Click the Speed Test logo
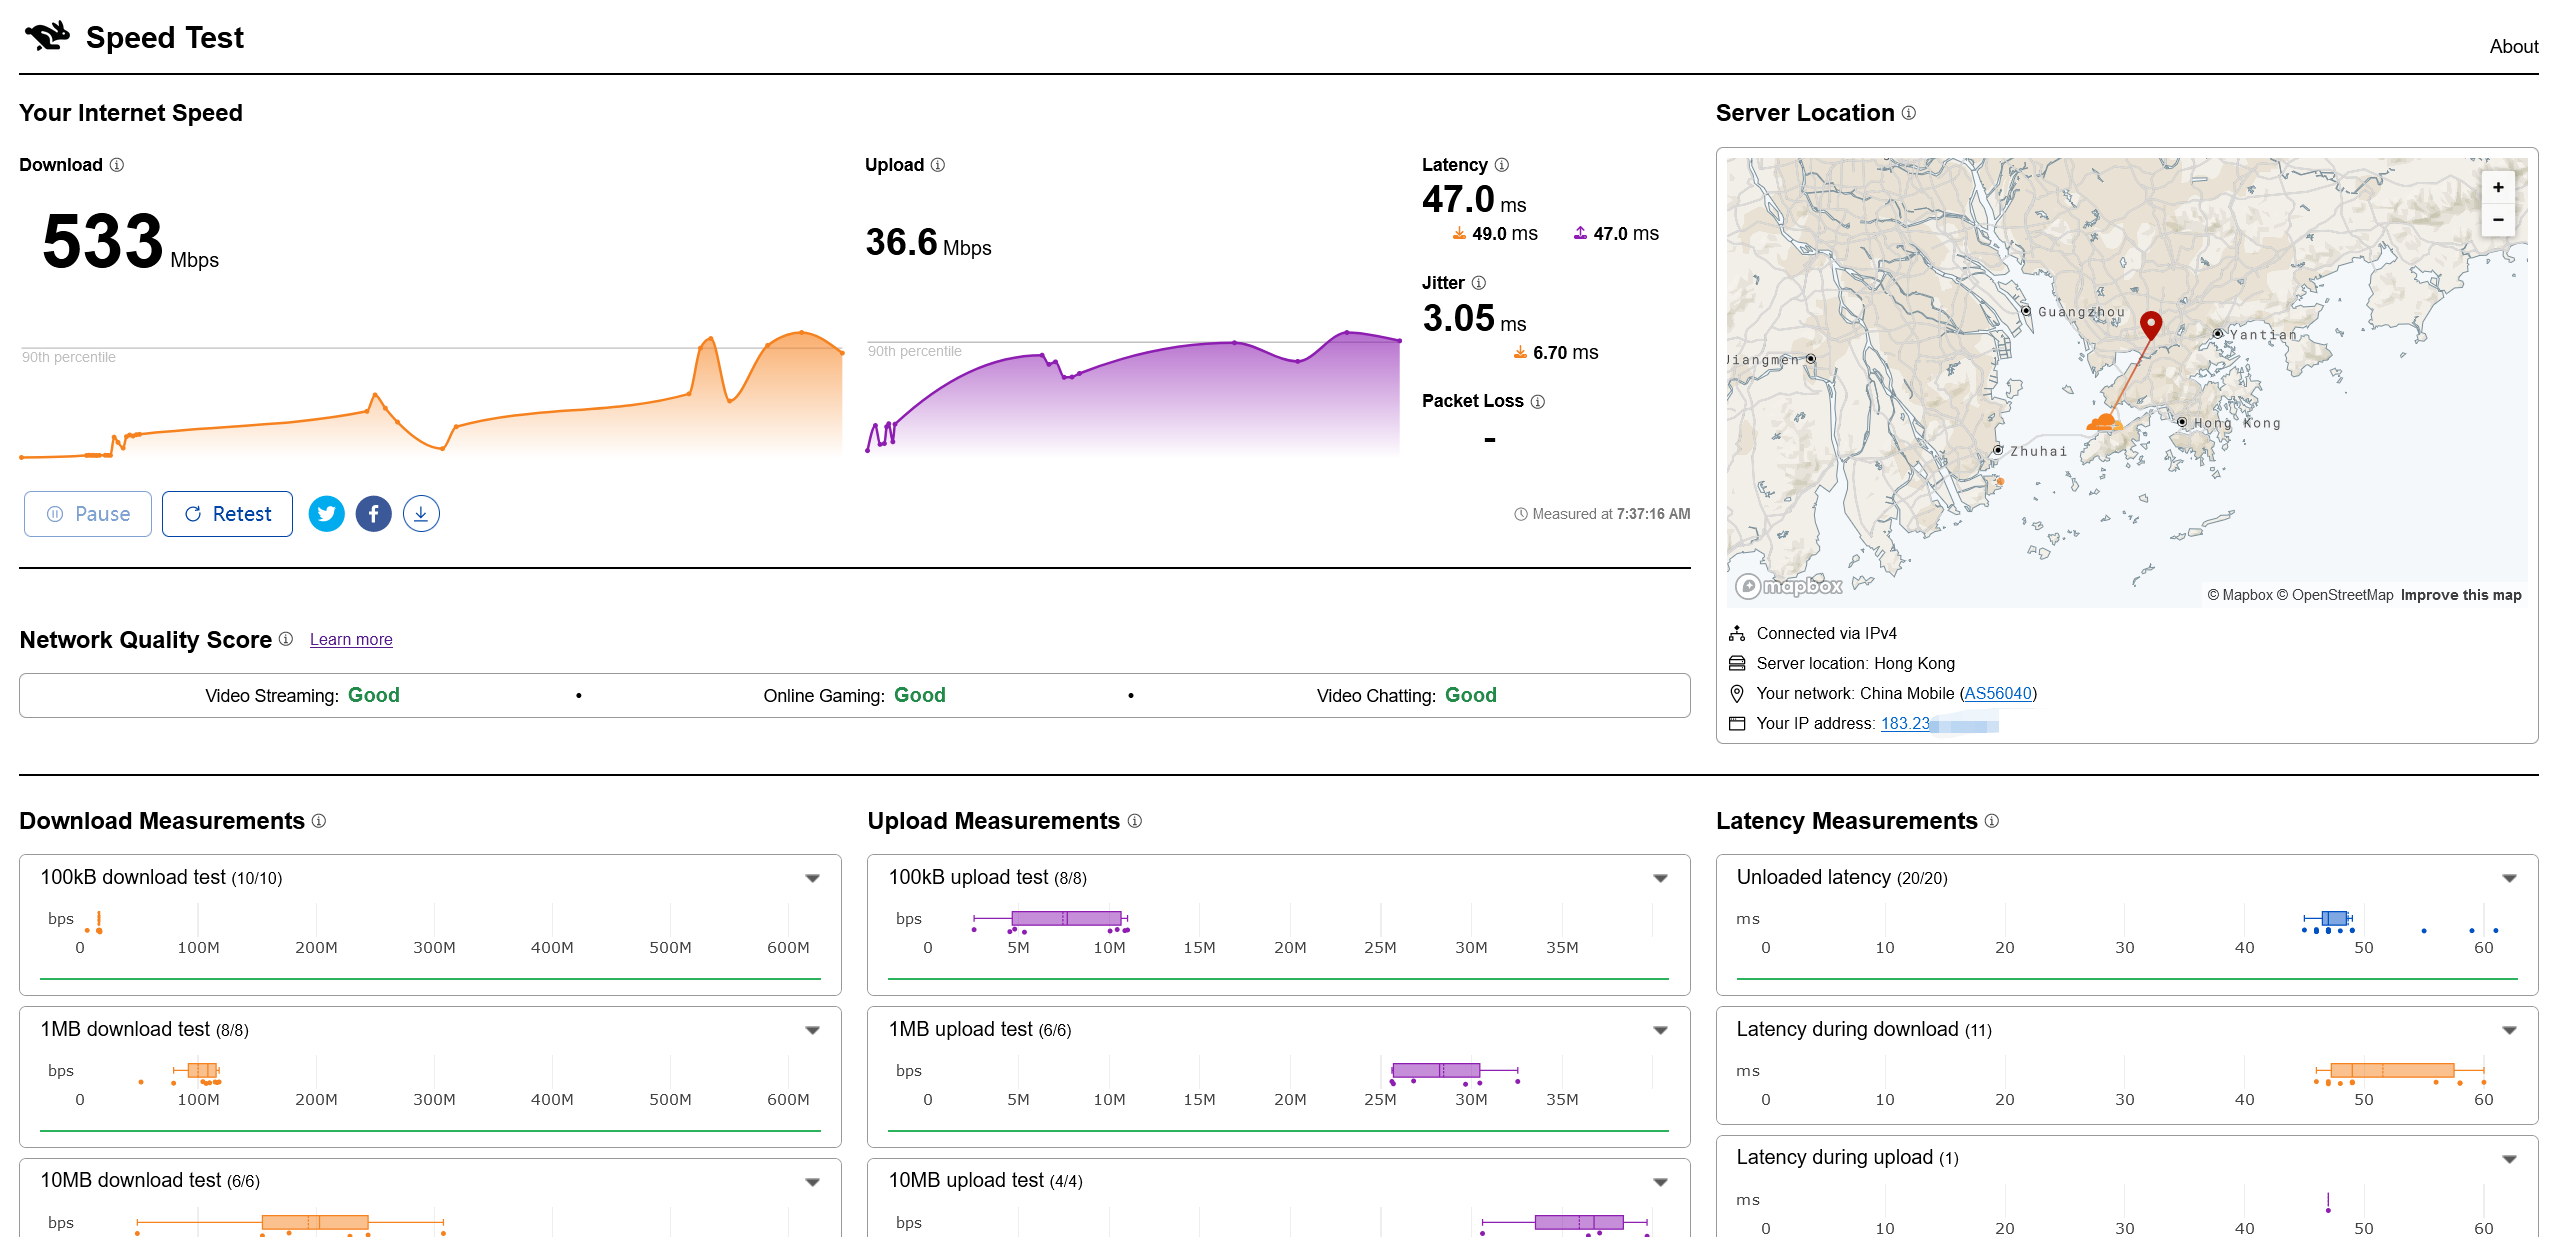This screenshot has width=2551, height=1237. point(47,37)
